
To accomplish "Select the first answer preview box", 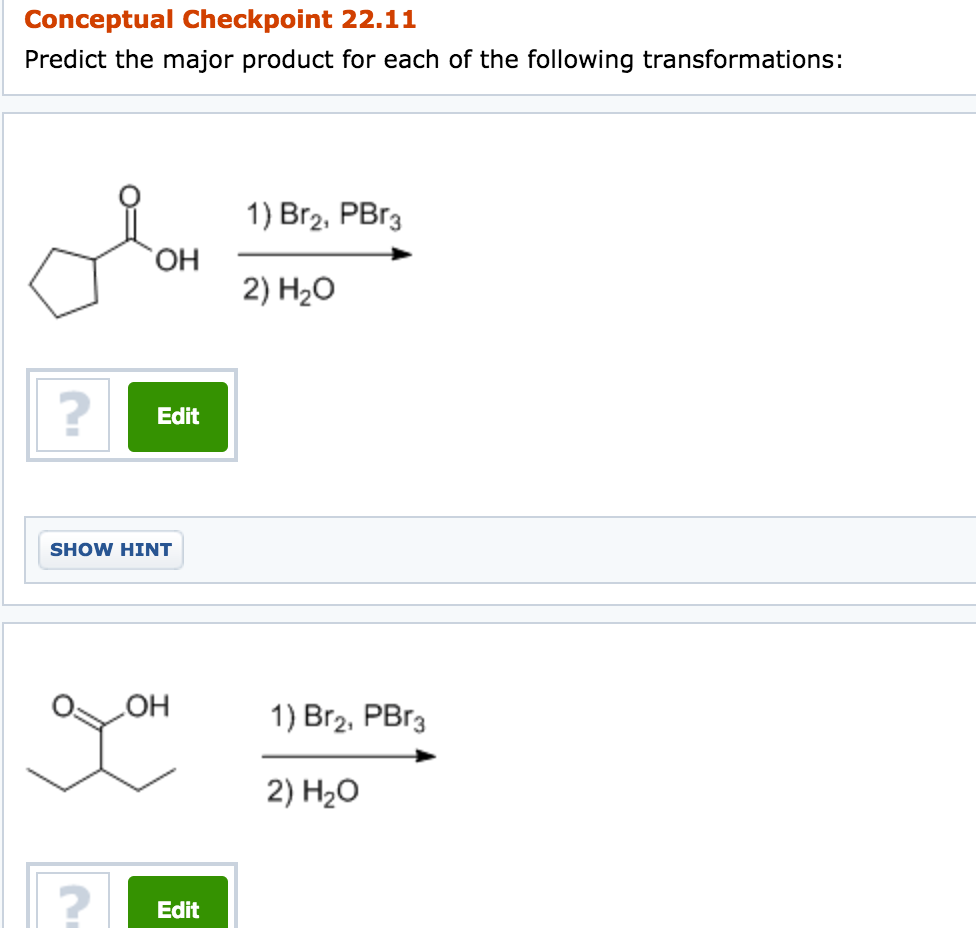I will 131,416.
